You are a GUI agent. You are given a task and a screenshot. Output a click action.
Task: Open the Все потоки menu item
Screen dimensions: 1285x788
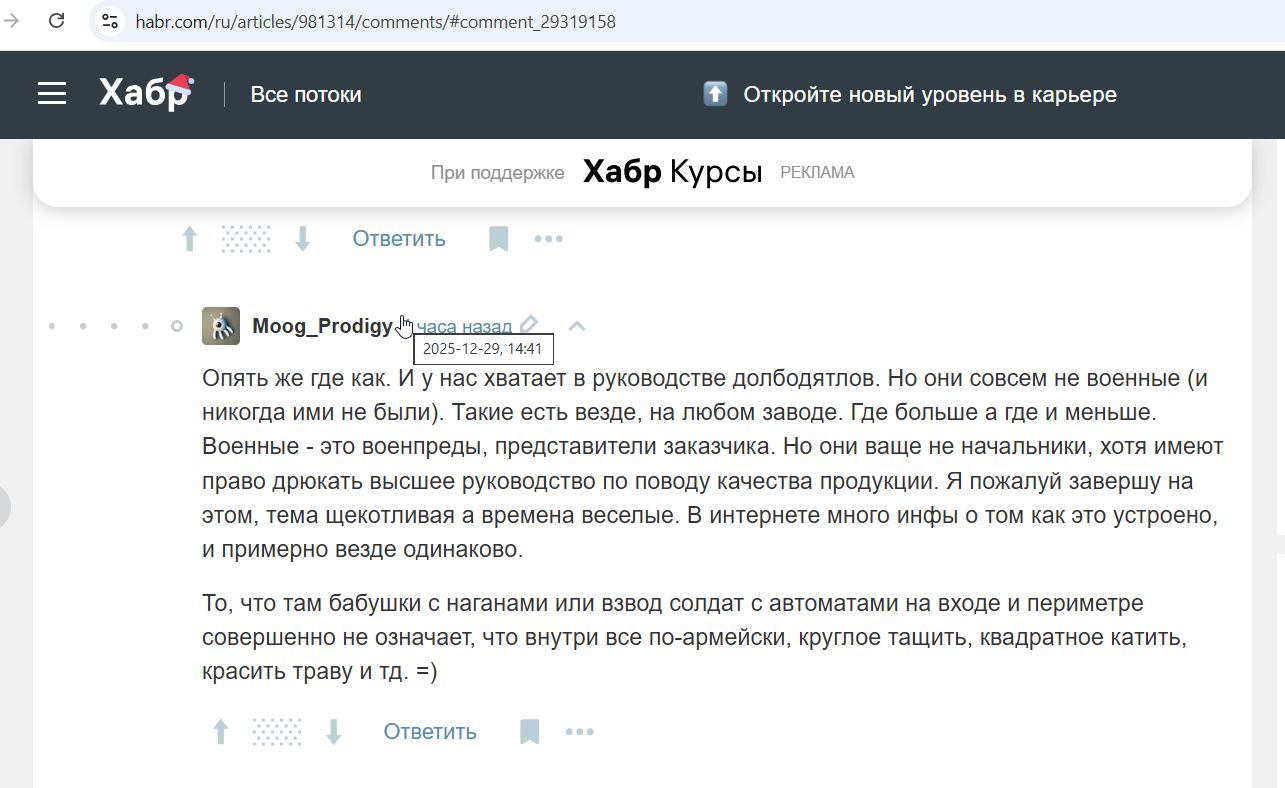coord(306,93)
